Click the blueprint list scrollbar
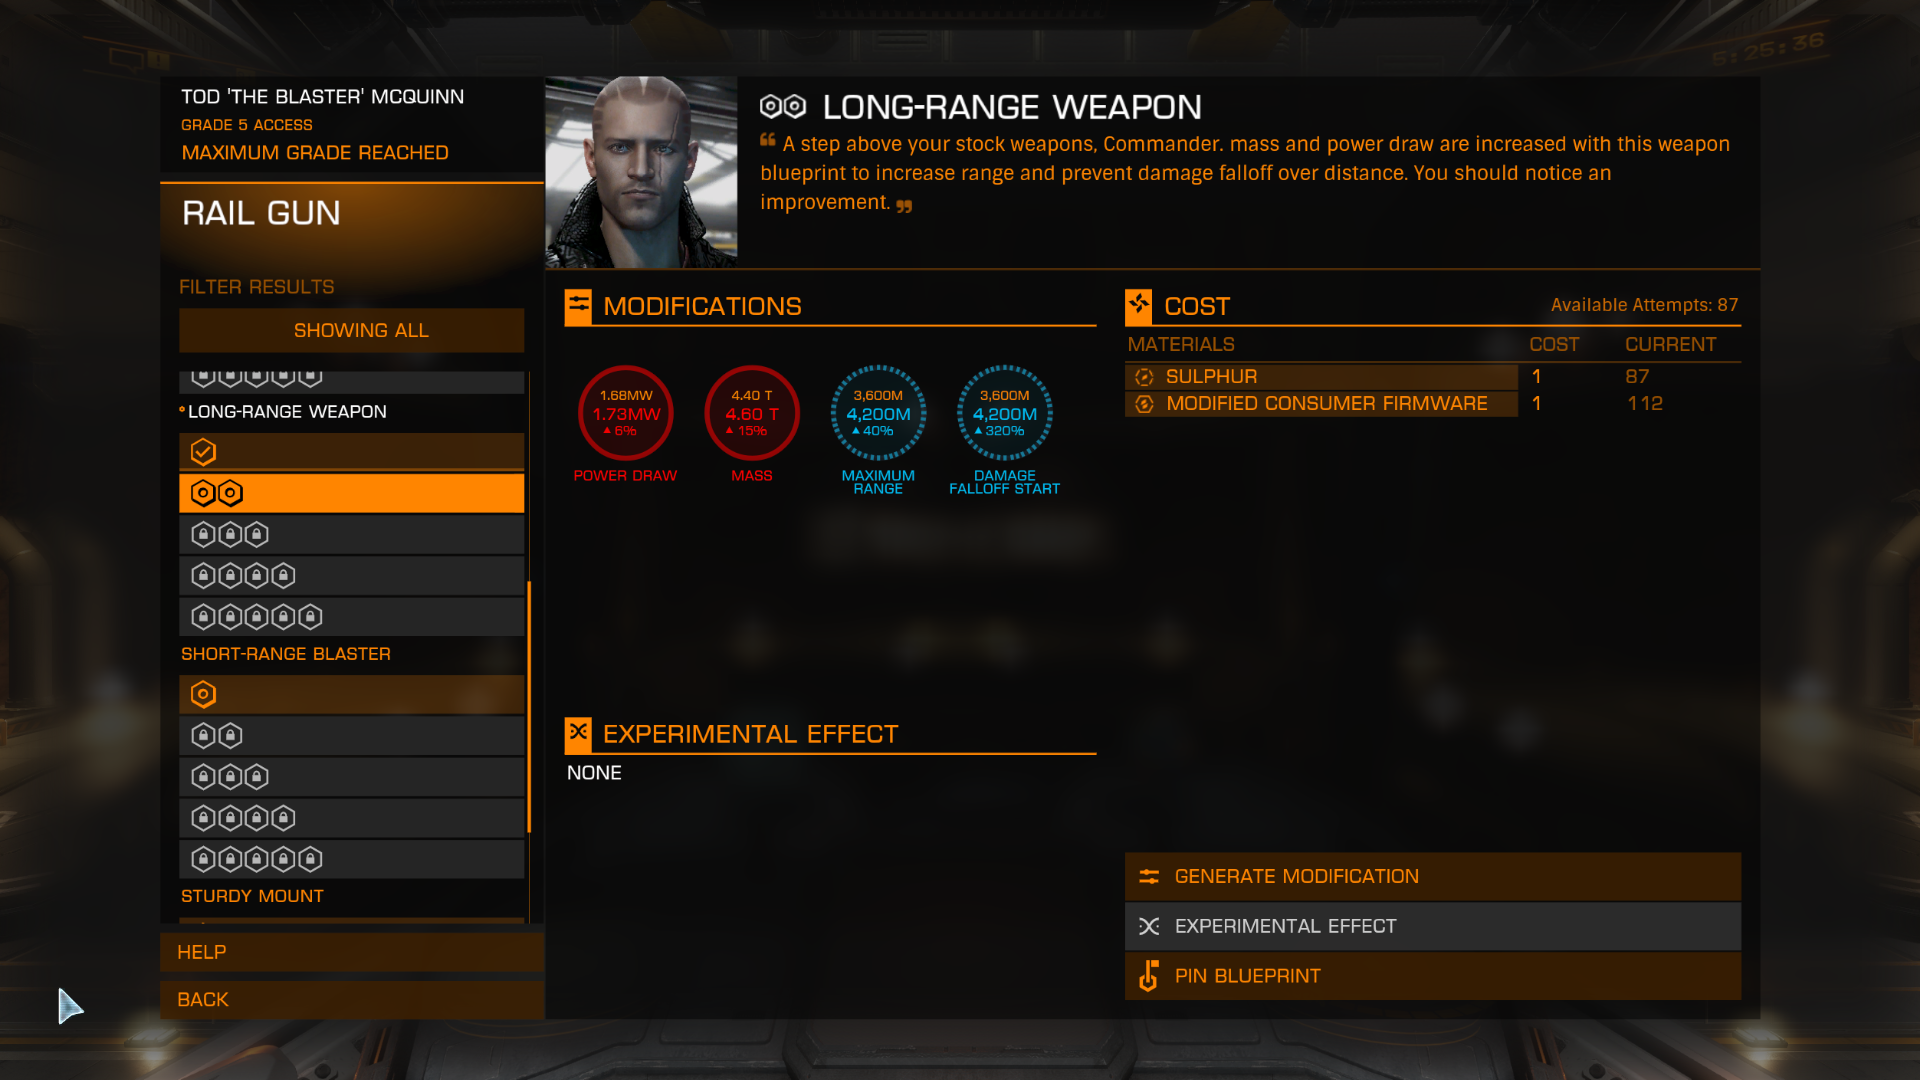Screen dimensions: 1920x1080 pyautogui.click(x=529, y=706)
